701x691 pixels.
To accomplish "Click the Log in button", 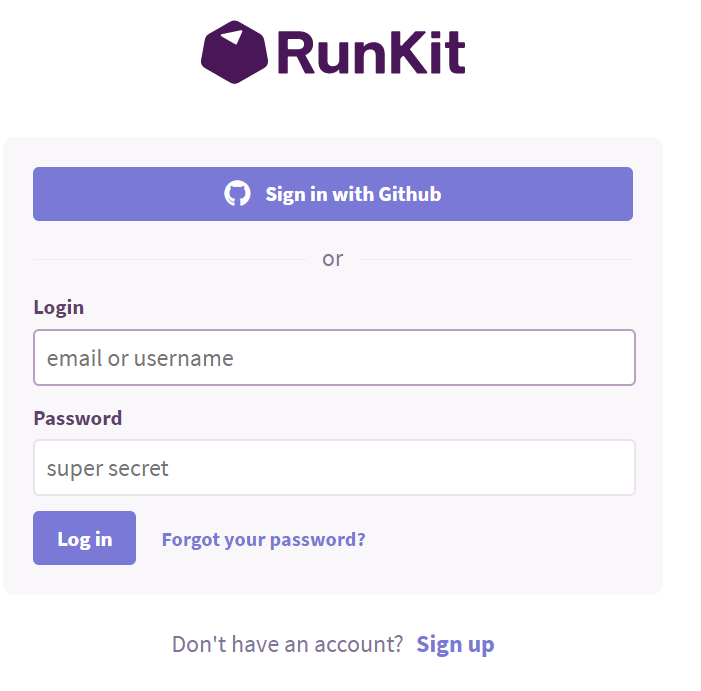I will click(84, 538).
